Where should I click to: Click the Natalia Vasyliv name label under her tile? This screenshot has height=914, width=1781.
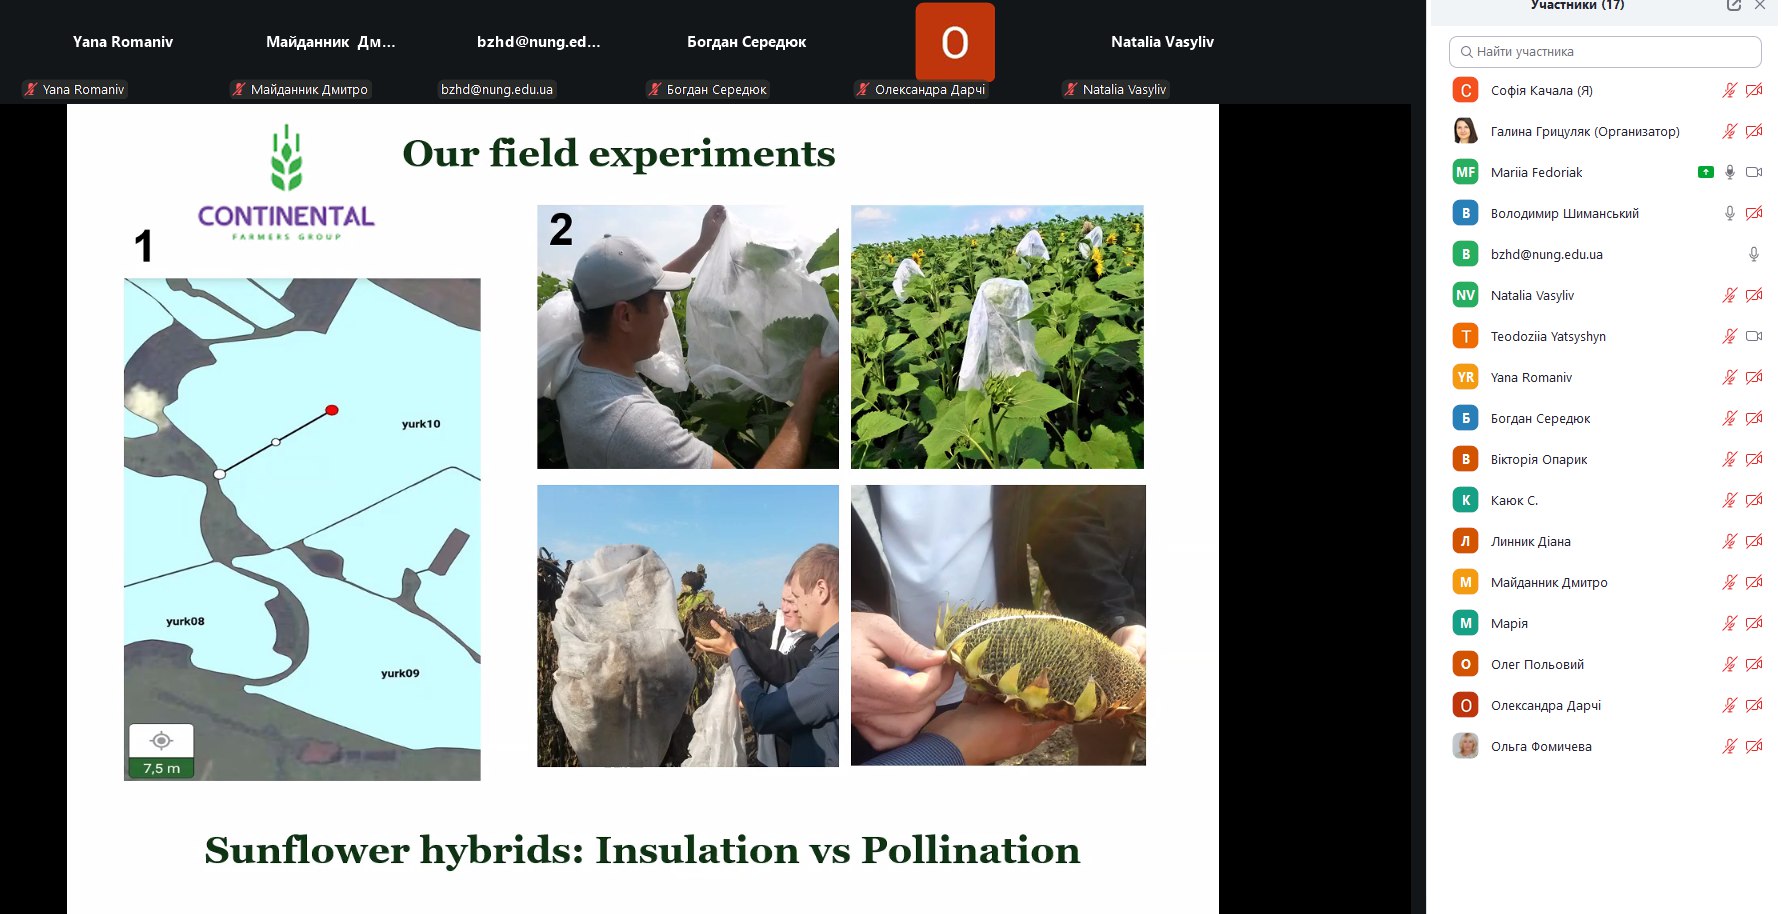(1123, 90)
